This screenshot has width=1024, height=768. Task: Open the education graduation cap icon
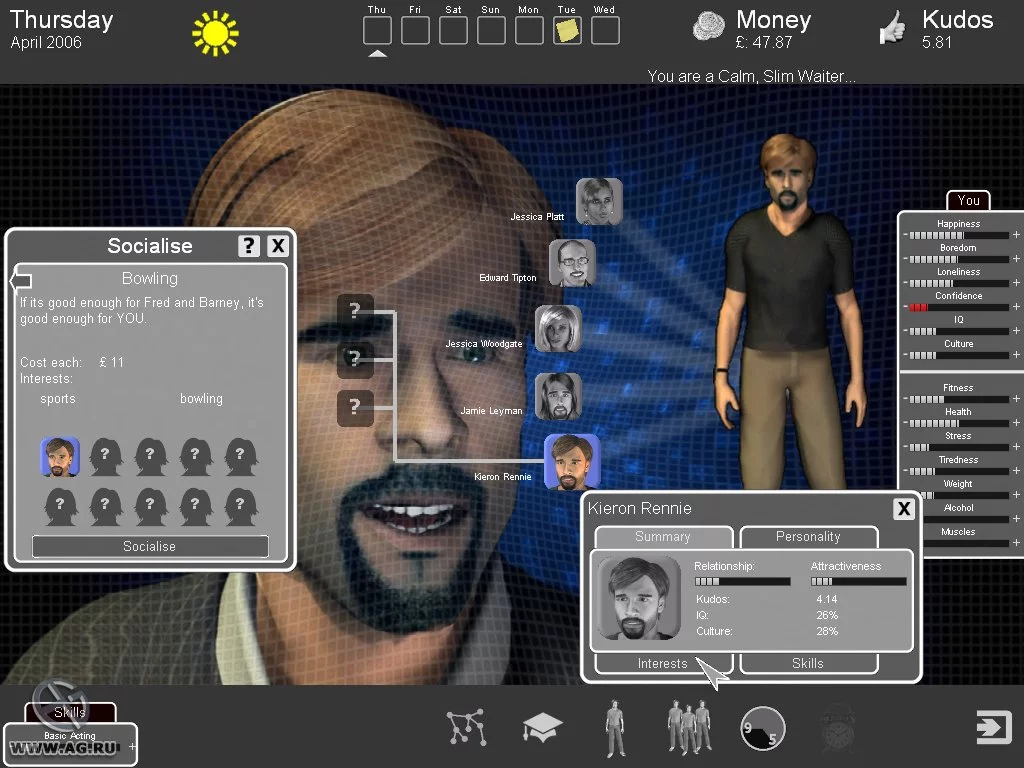tap(542, 727)
